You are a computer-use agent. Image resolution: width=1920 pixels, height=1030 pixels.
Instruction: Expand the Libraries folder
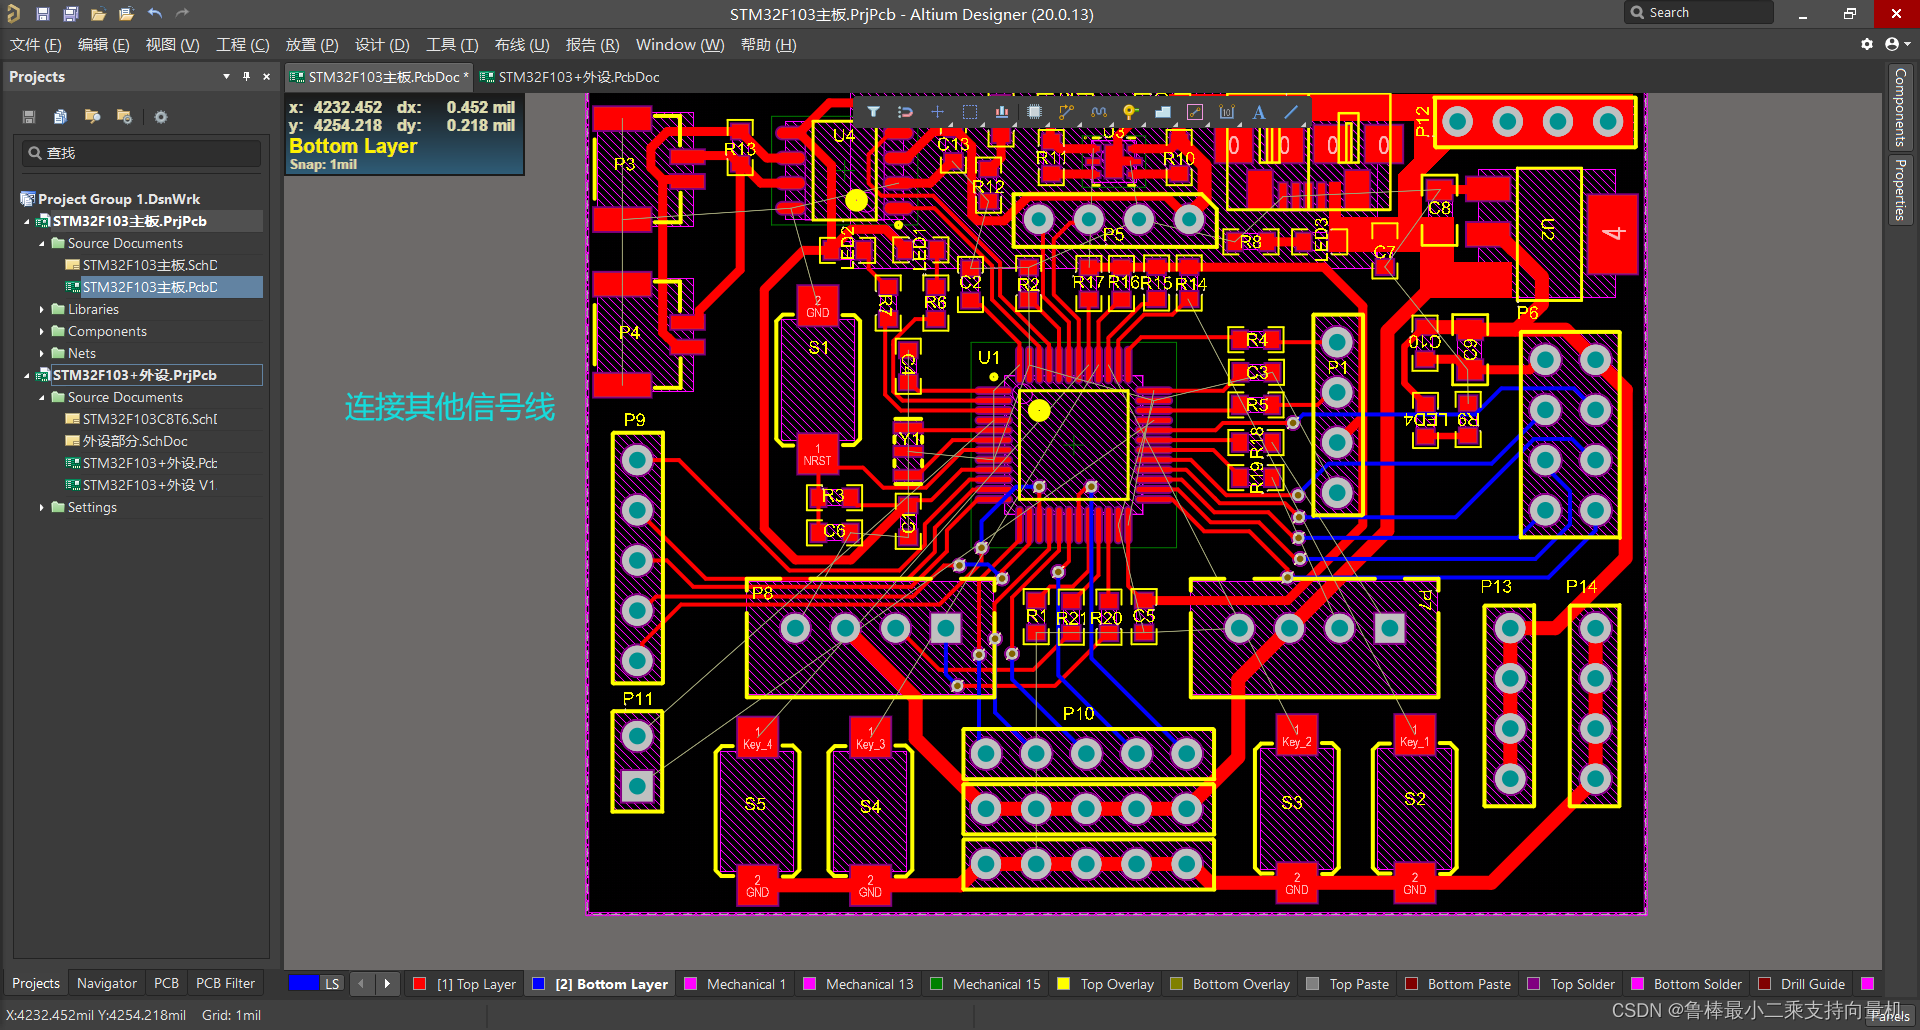(x=41, y=310)
